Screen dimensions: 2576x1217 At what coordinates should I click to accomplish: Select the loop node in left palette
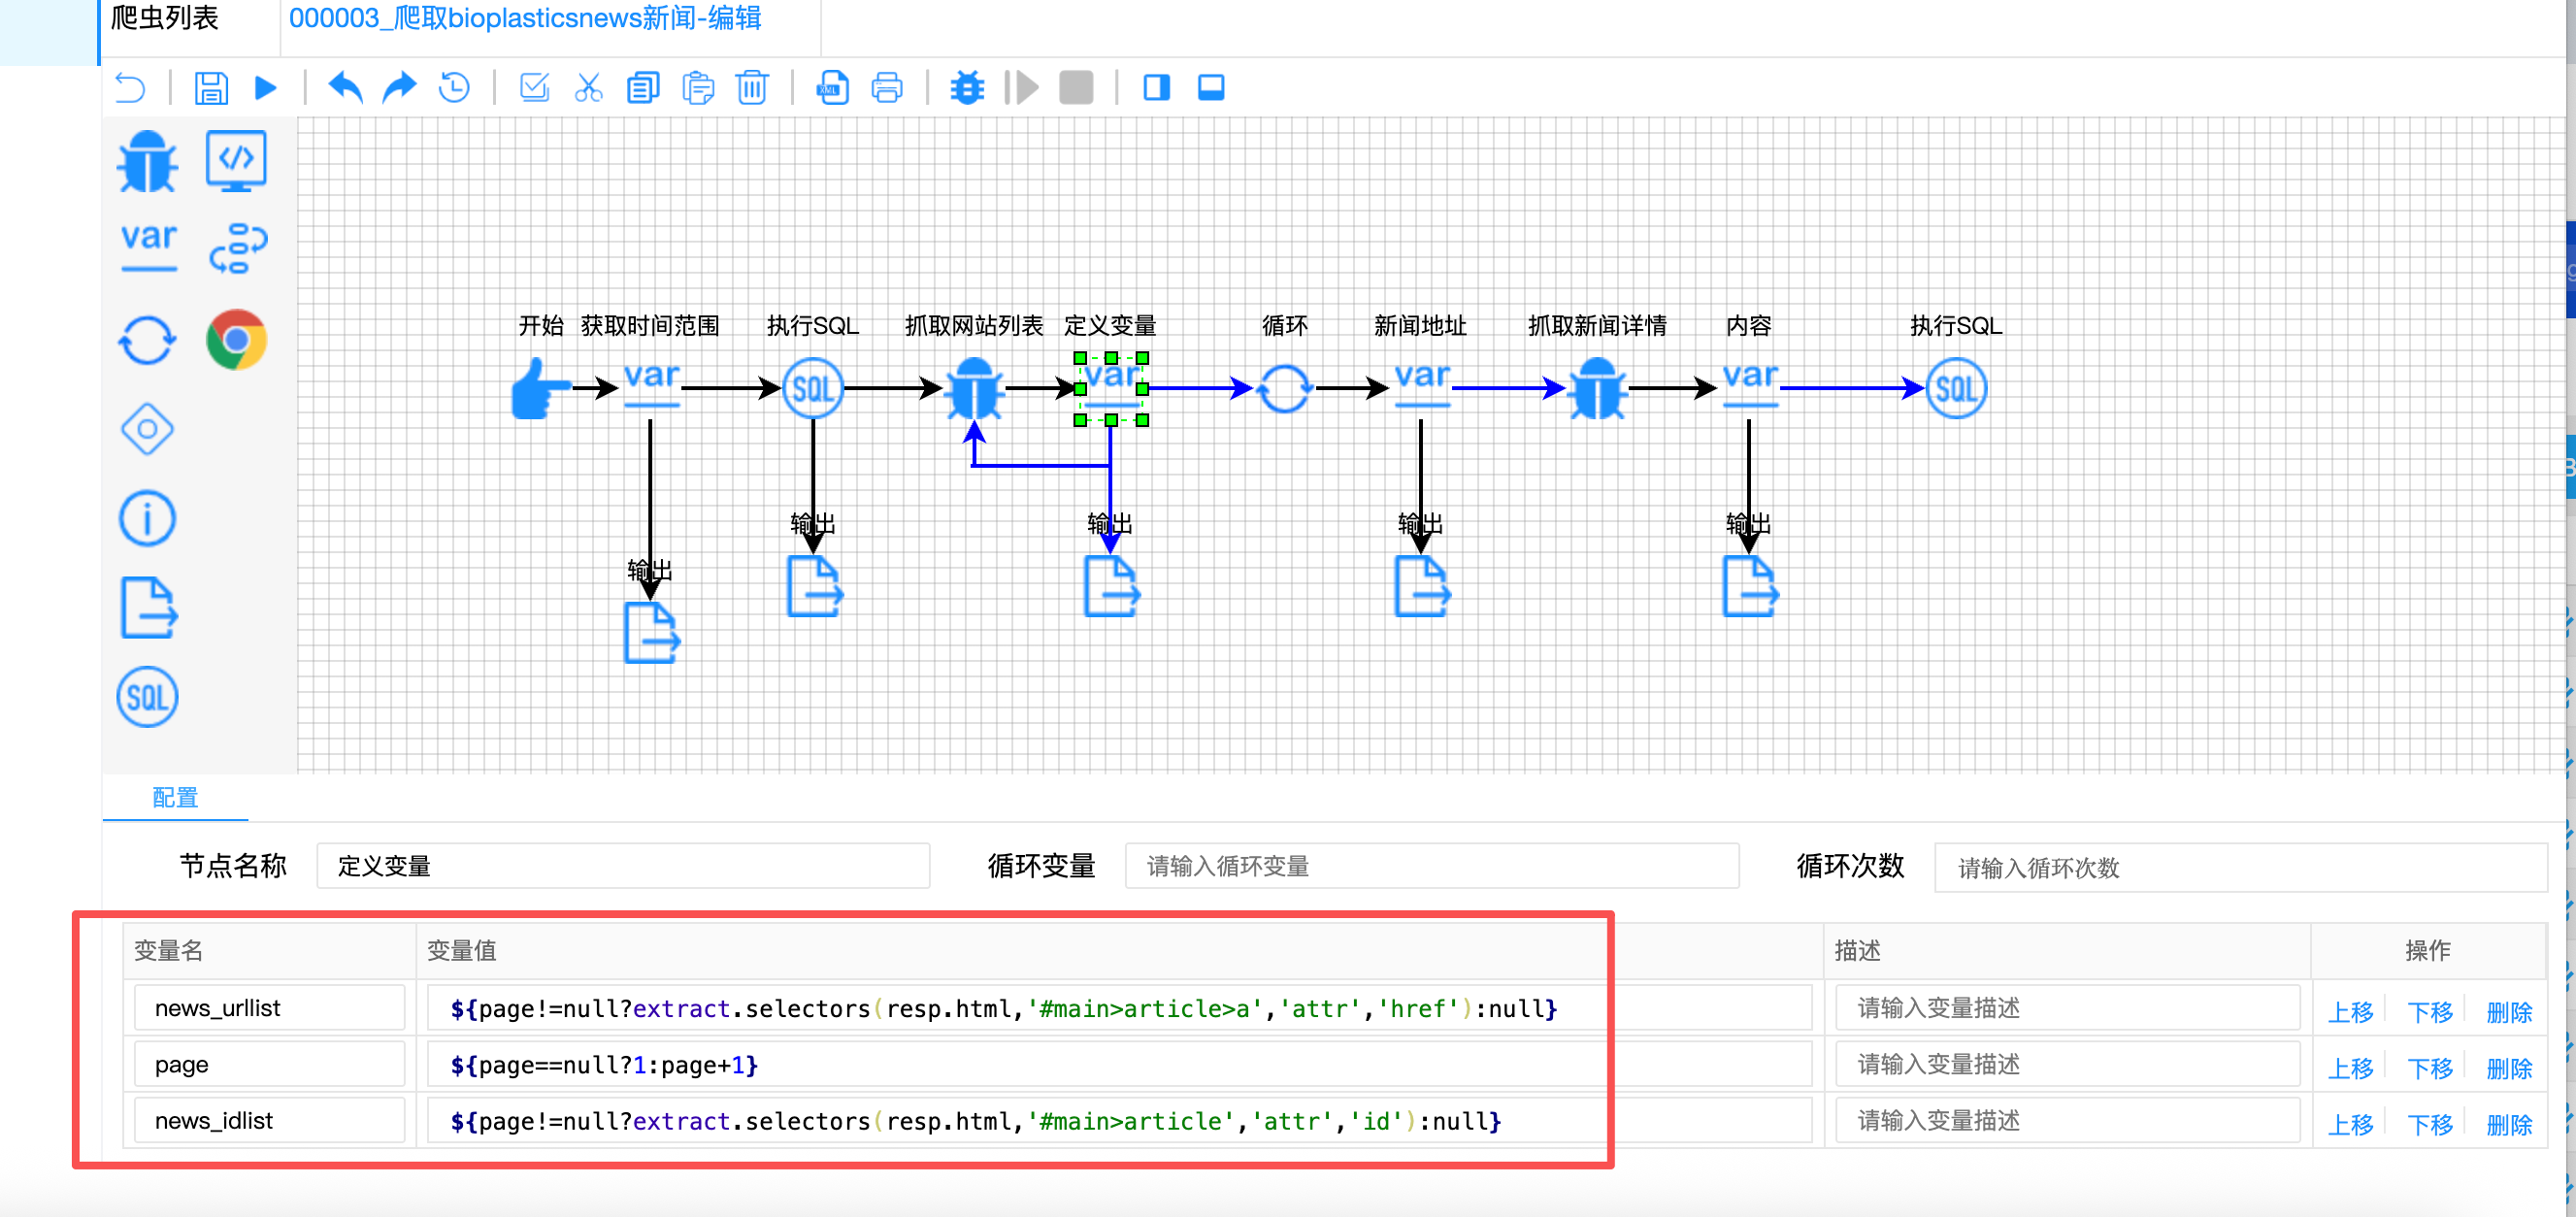coord(148,340)
